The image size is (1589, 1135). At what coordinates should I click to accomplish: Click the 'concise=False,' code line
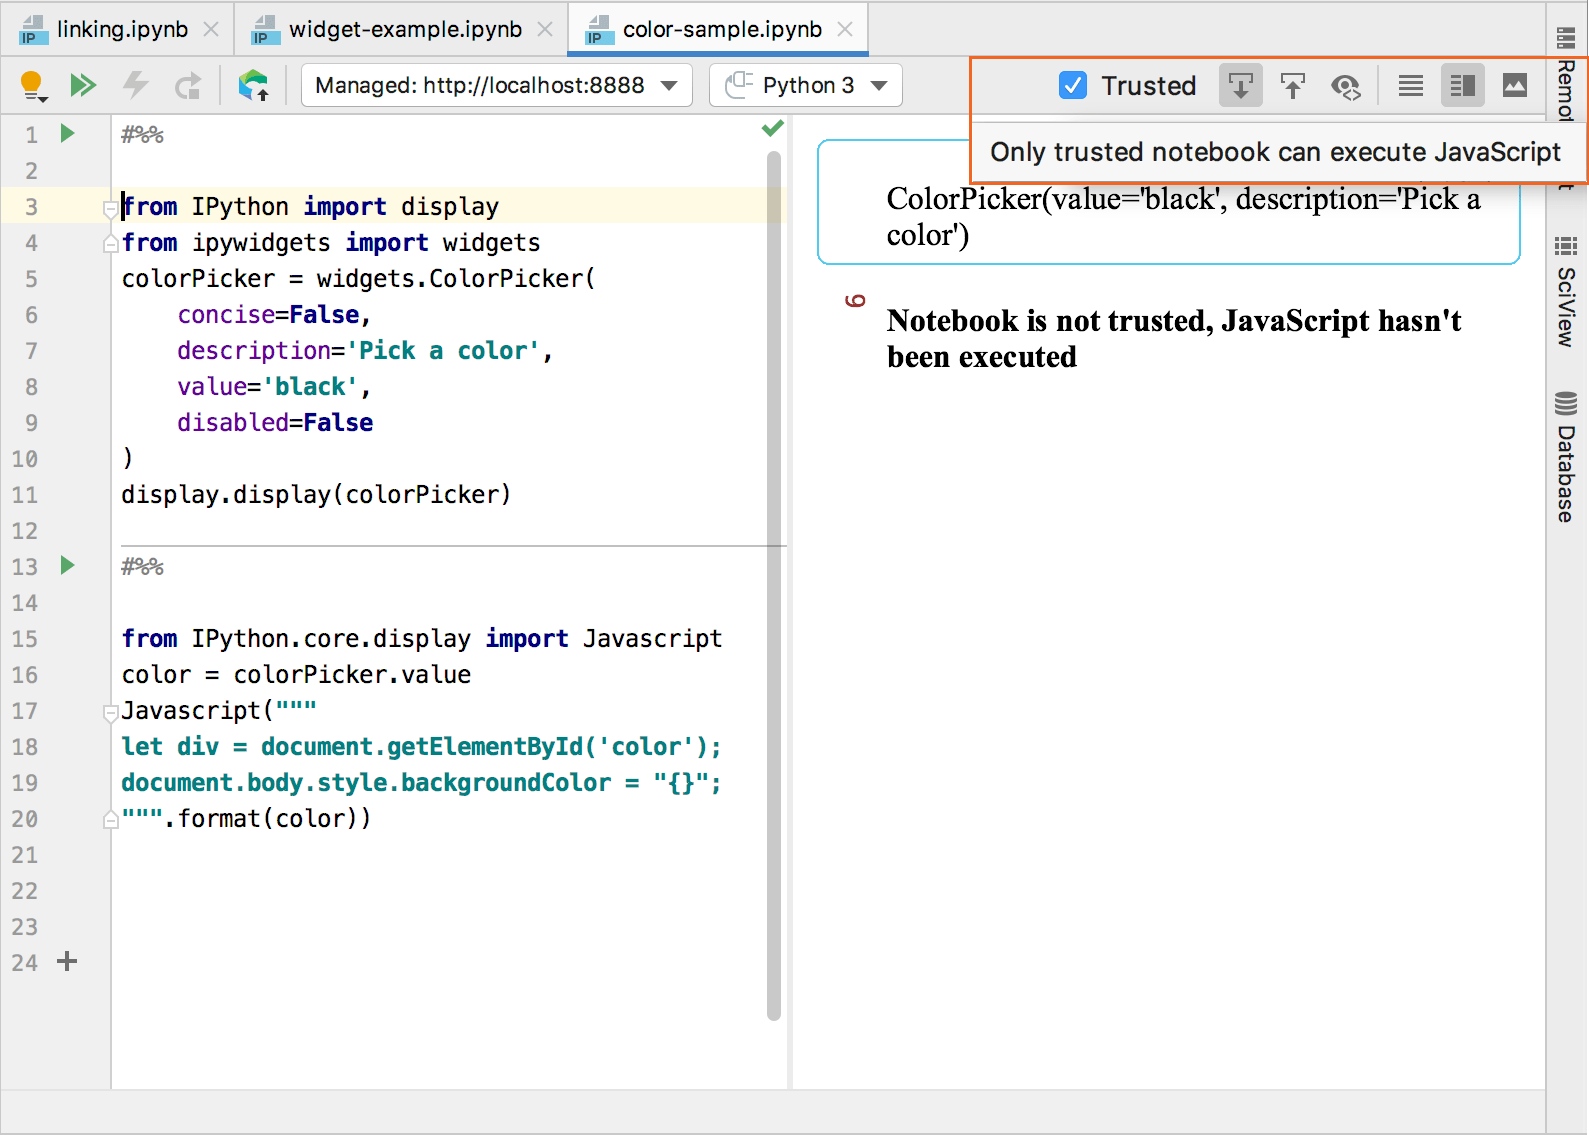[274, 314]
